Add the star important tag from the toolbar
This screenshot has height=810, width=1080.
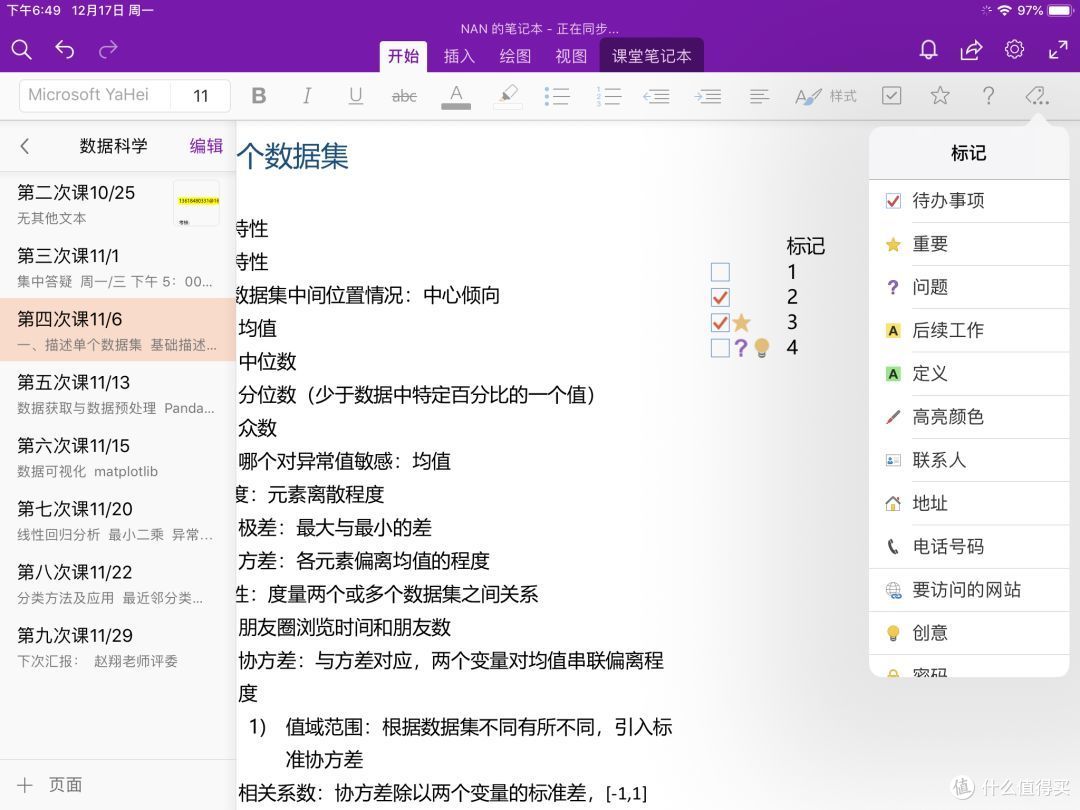coord(939,96)
